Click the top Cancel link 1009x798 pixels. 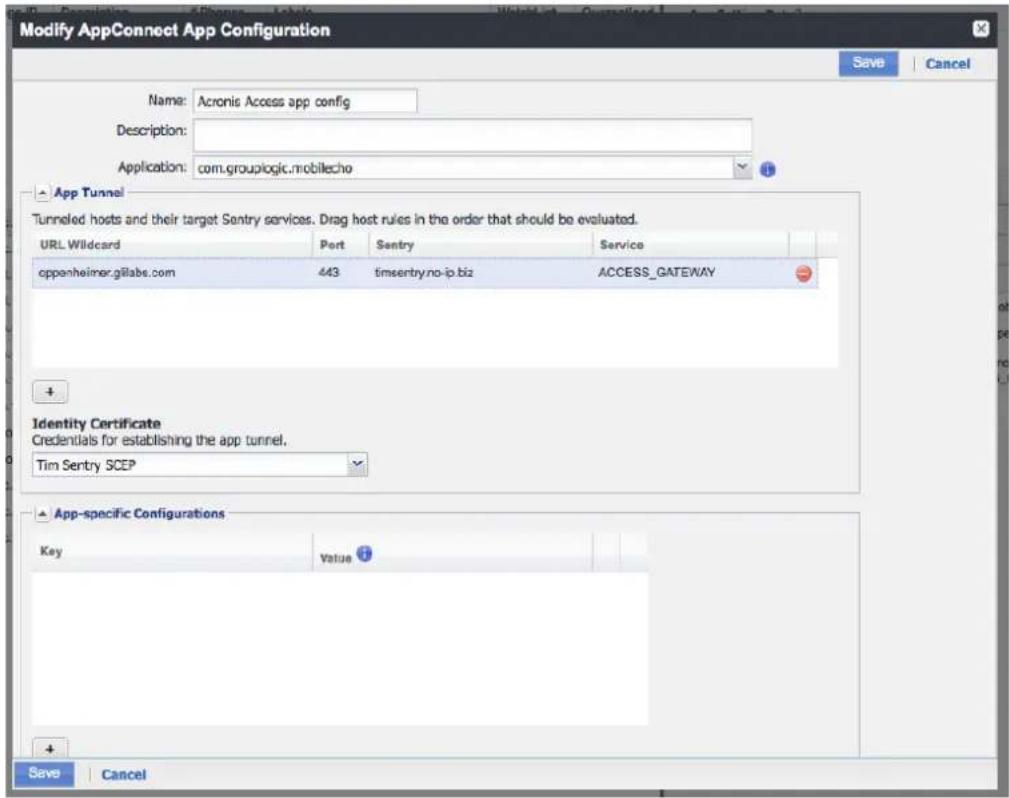[x=947, y=64]
